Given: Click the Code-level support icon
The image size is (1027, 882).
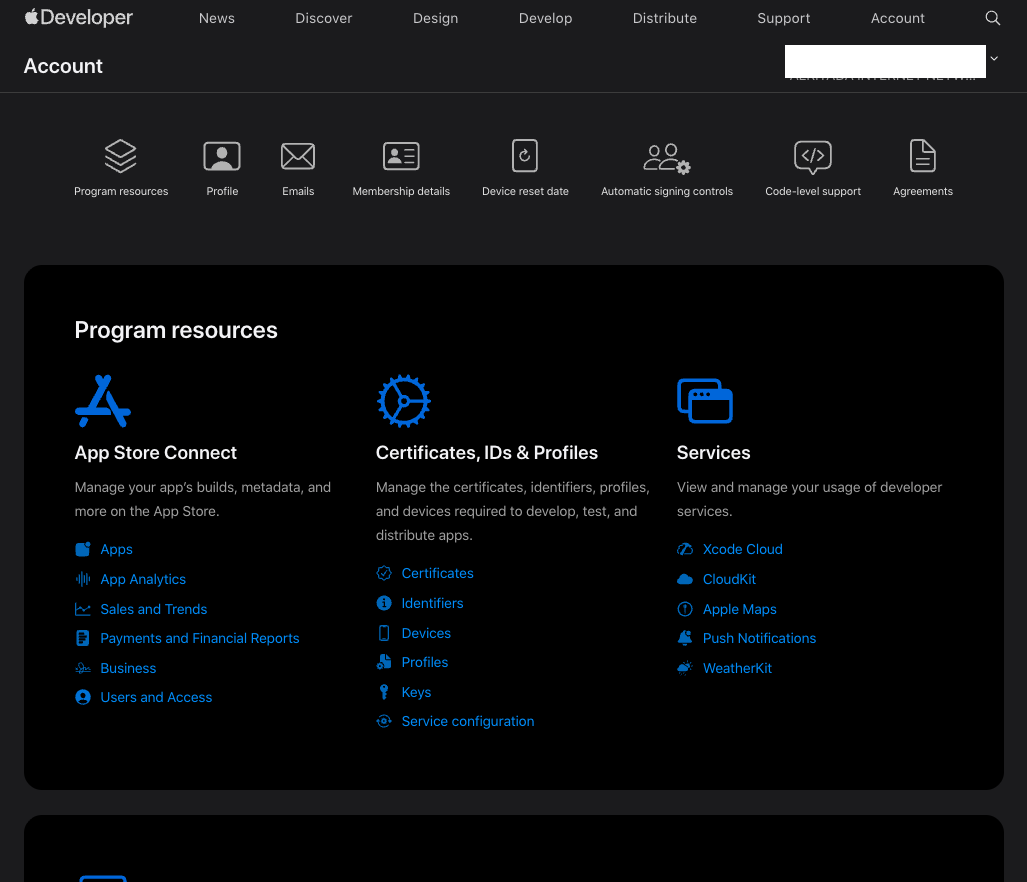Looking at the screenshot, I should point(813,157).
